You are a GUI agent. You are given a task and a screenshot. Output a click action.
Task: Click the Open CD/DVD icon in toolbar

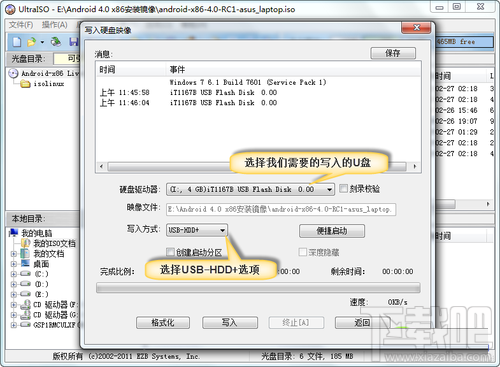coord(56,42)
